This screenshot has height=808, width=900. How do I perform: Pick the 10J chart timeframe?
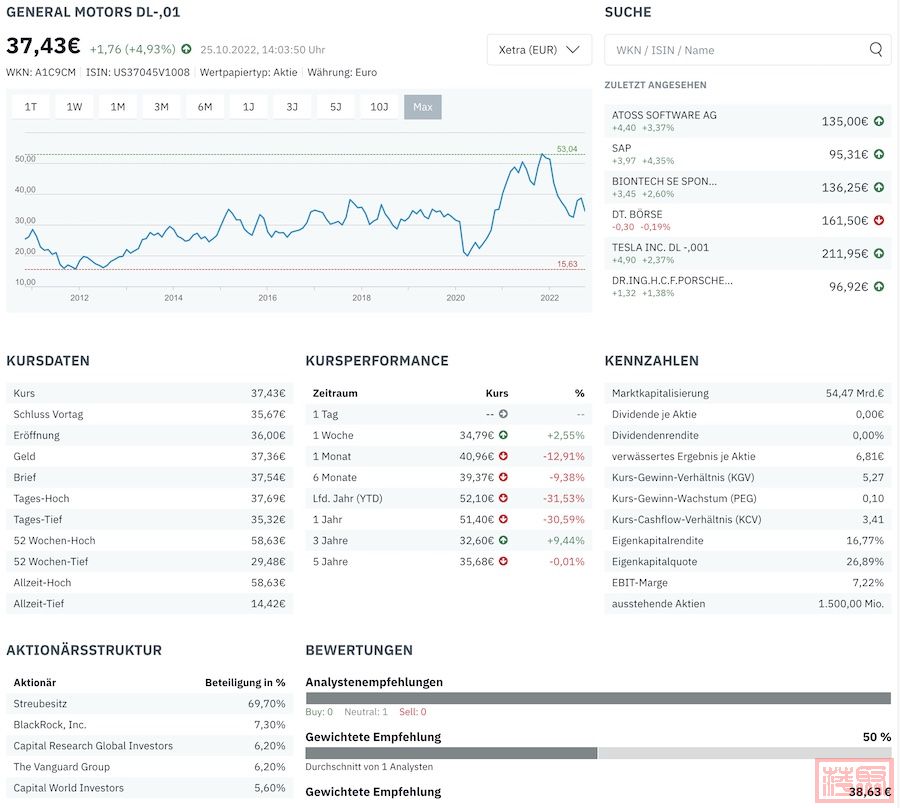pos(379,107)
